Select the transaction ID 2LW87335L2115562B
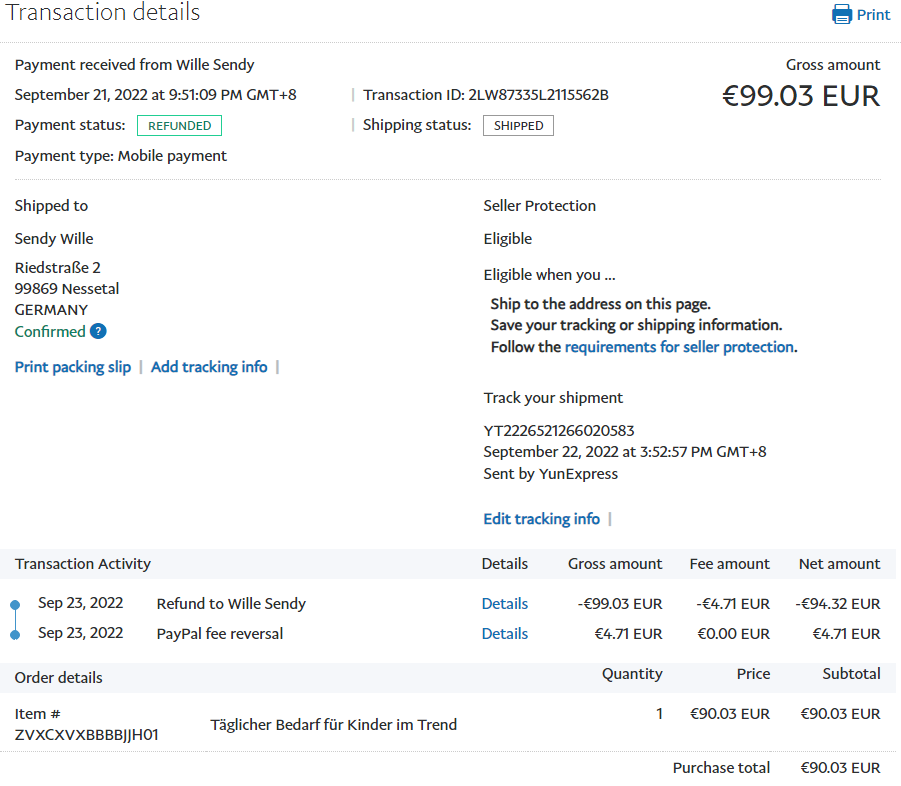 (x=538, y=95)
